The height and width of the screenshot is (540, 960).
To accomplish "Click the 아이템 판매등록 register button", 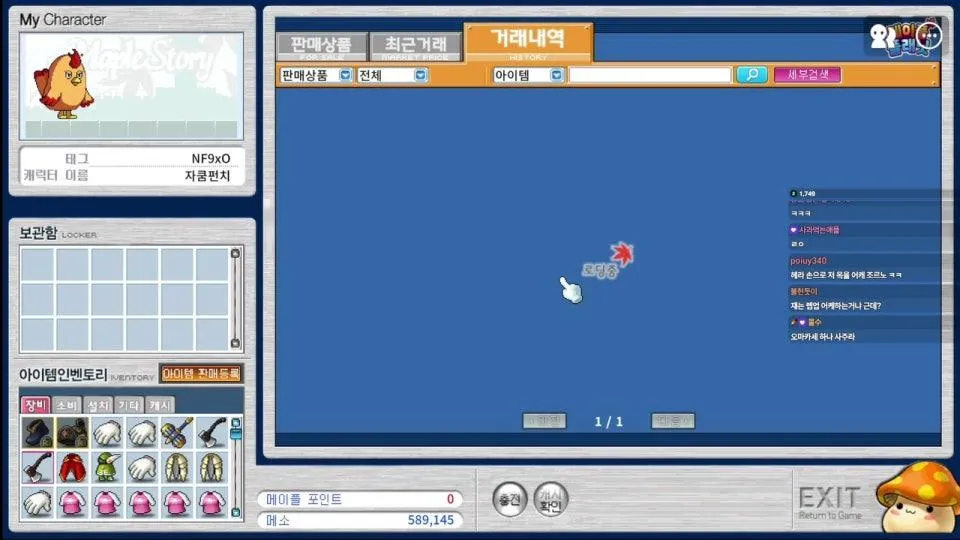I will 201,373.
